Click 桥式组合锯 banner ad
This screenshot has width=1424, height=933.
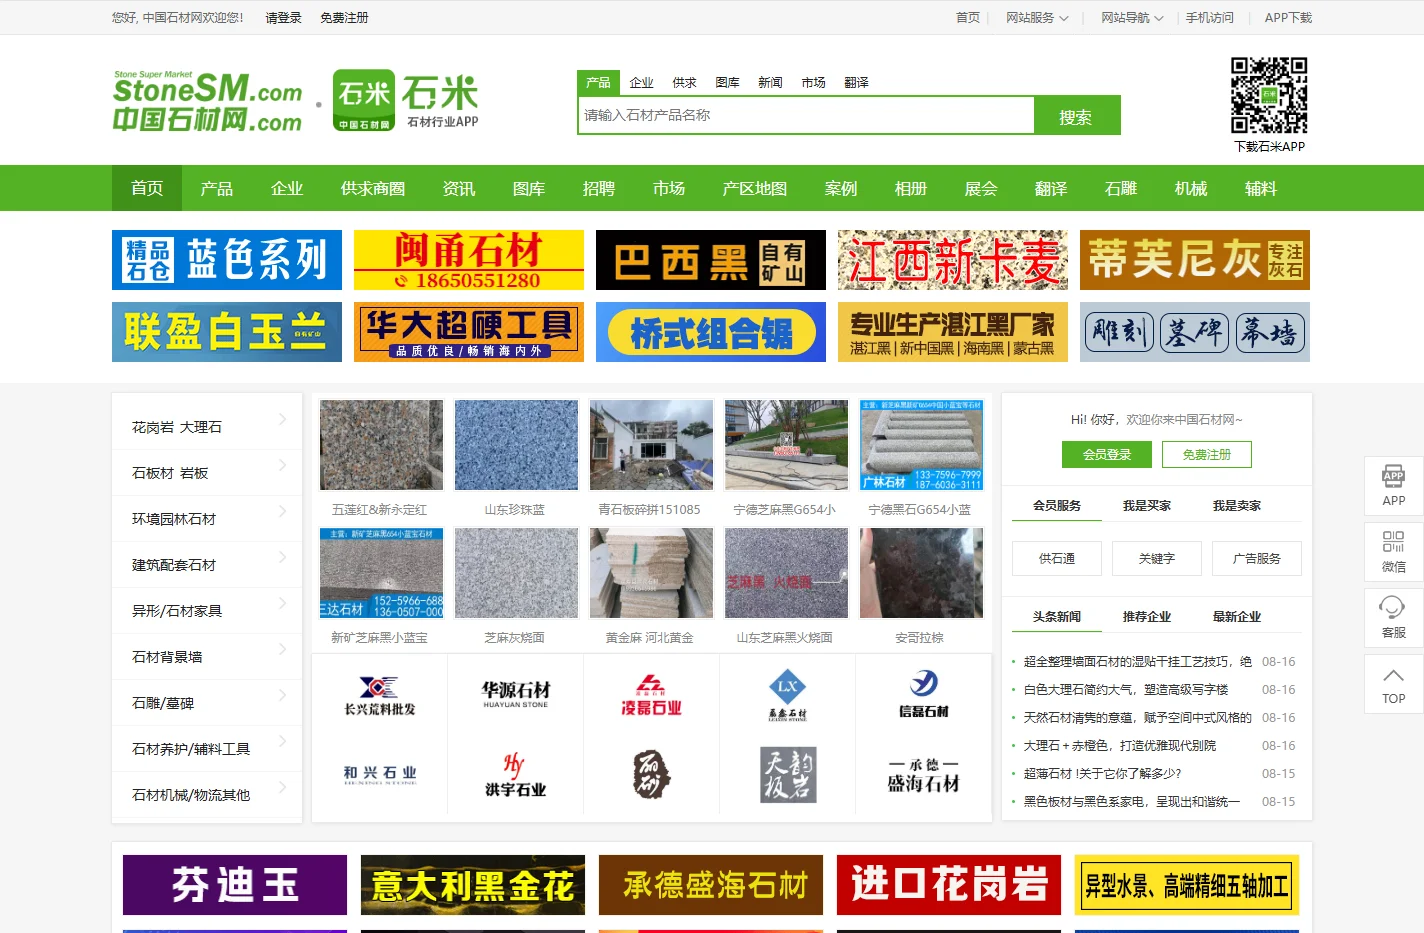(711, 332)
